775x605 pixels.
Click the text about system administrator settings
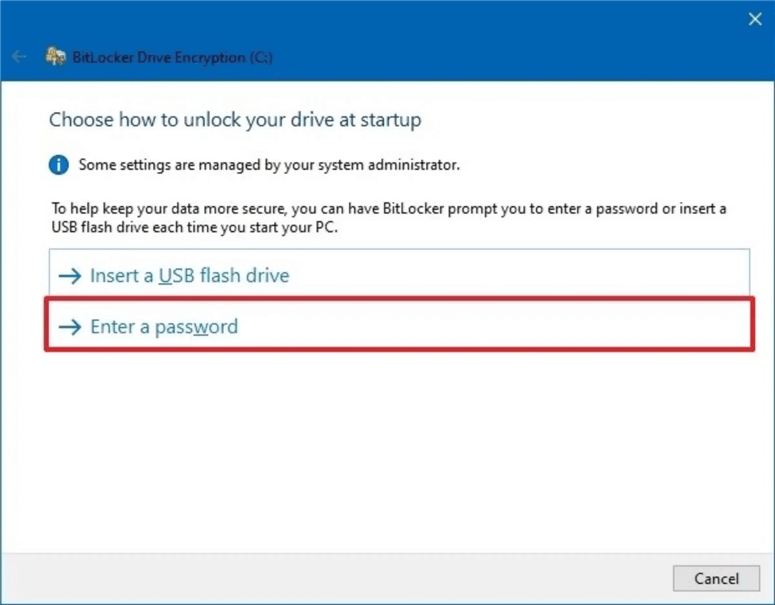[x=269, y=165]
